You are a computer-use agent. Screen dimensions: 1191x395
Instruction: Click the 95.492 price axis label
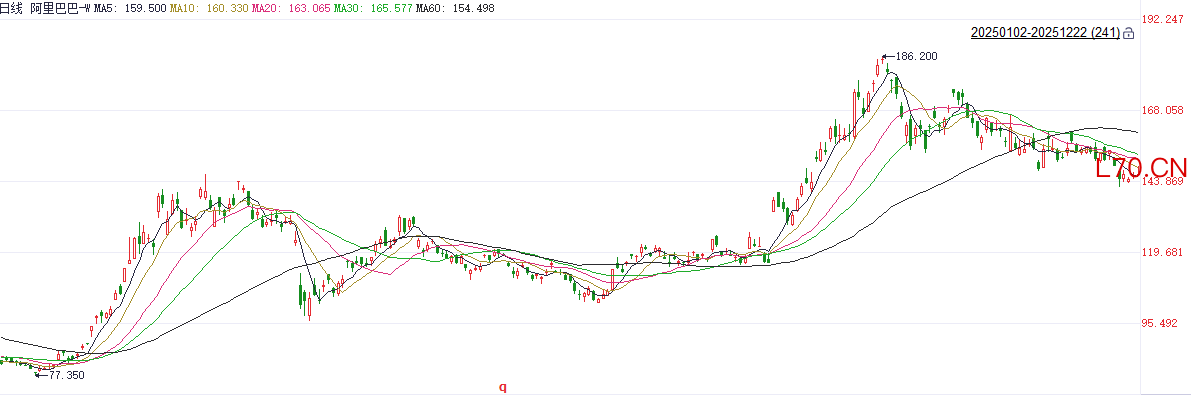[1160, 324]
